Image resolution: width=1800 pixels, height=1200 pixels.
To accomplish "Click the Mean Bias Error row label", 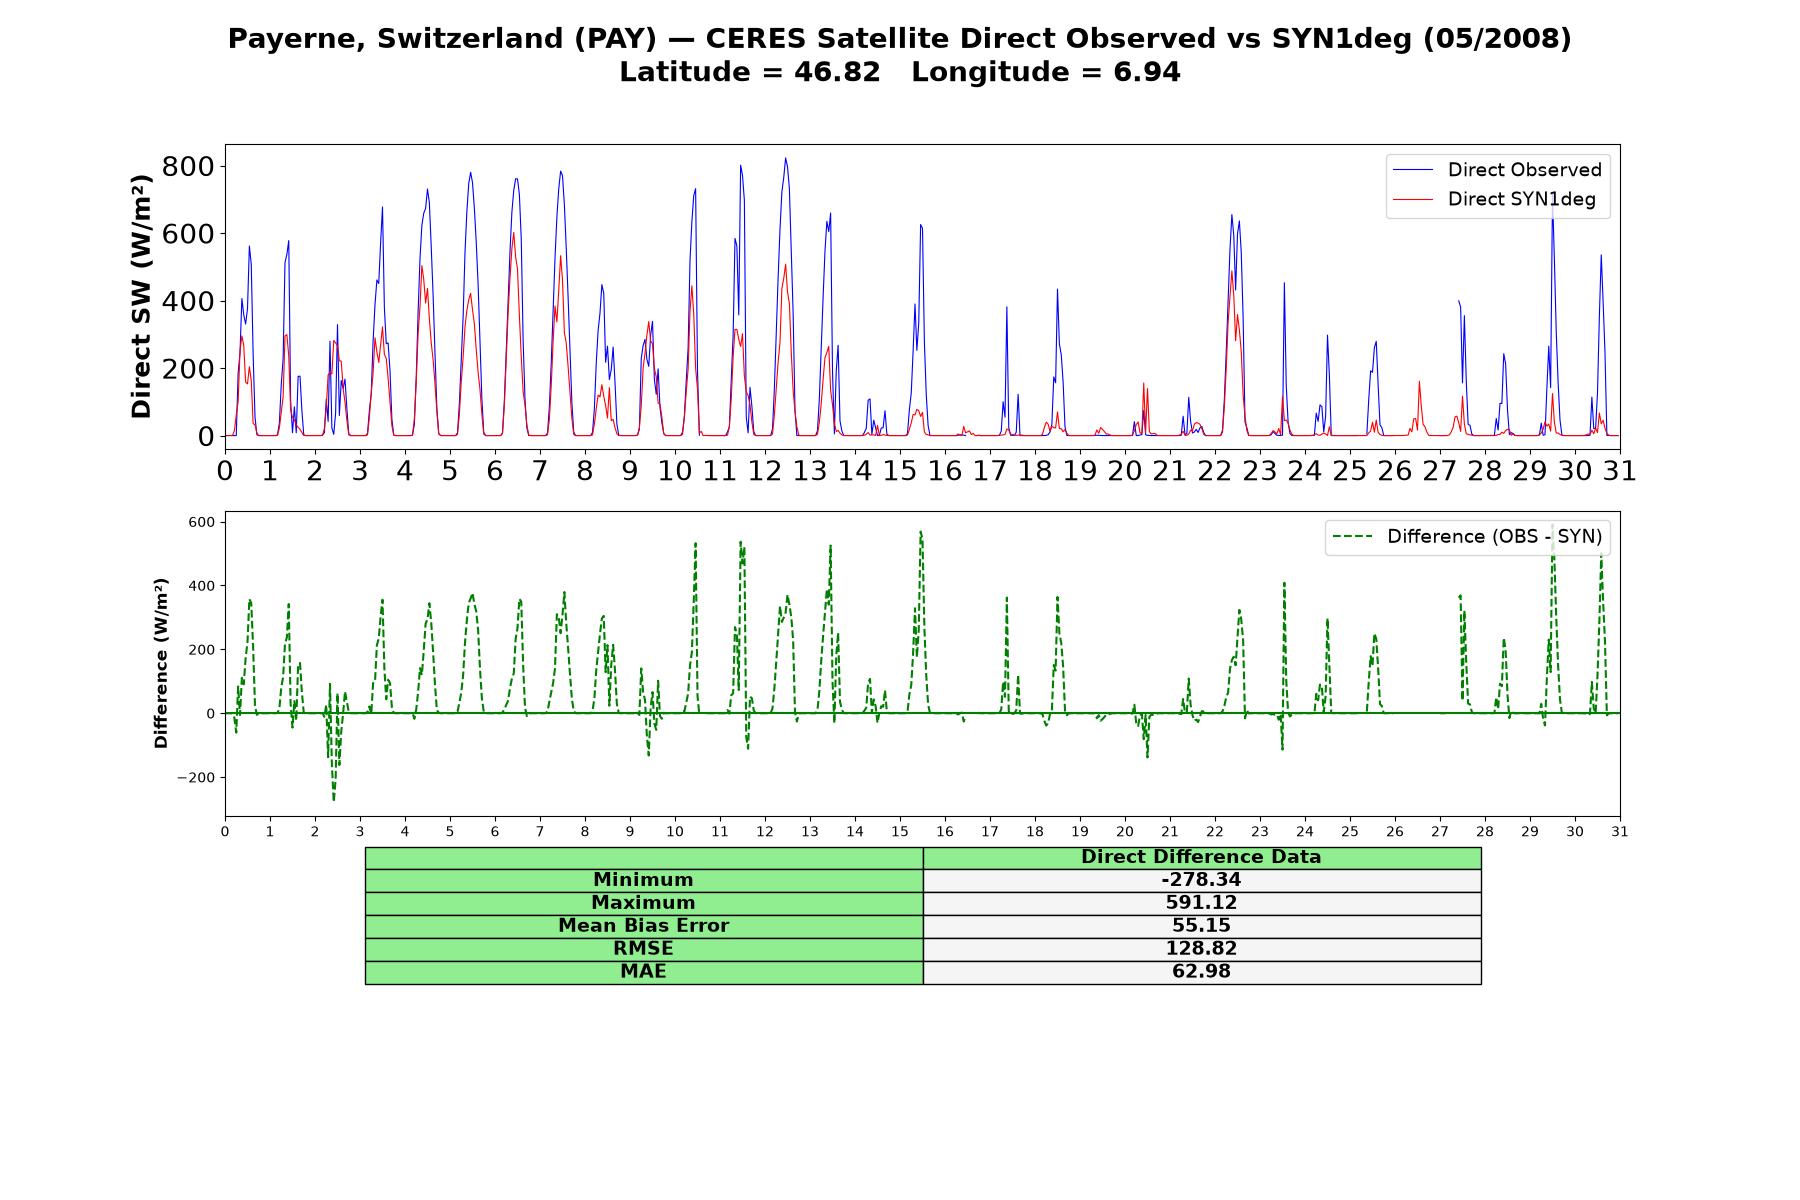I will click(x=643, y=926).
